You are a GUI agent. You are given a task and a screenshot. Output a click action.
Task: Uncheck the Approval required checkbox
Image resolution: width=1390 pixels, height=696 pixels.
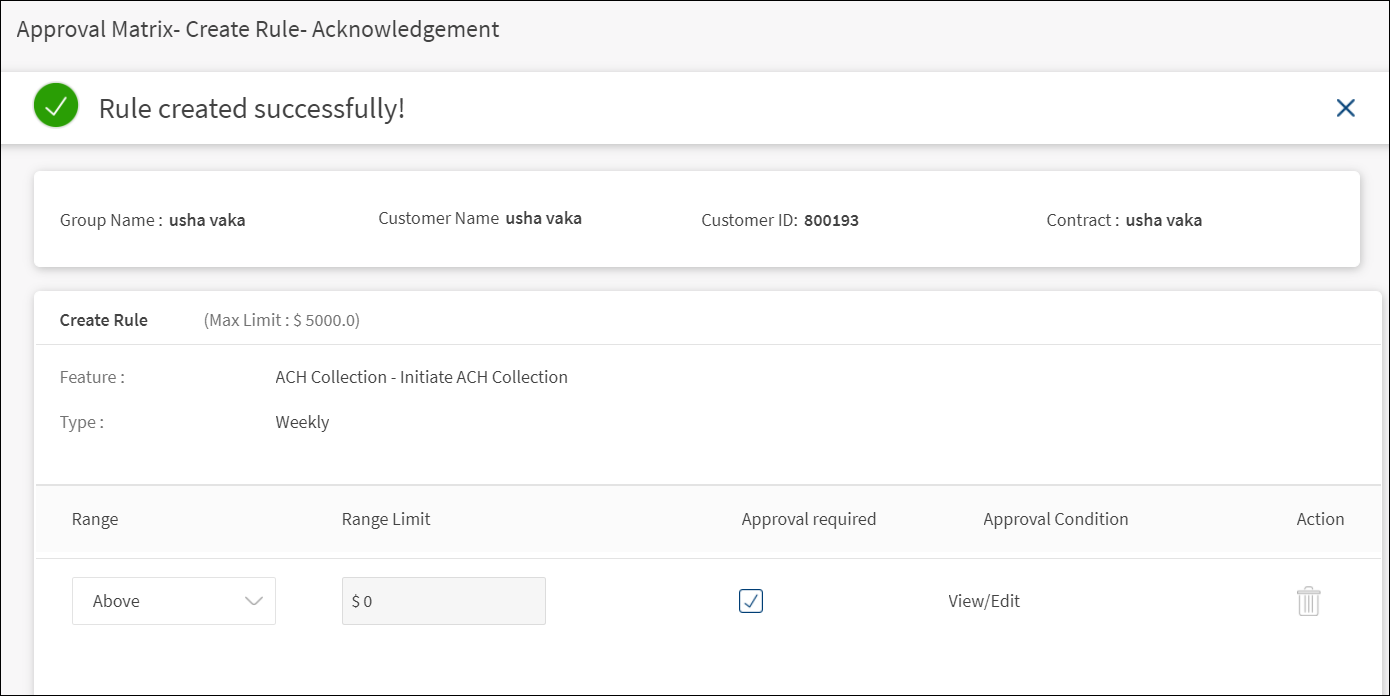[x=751, y=601]
